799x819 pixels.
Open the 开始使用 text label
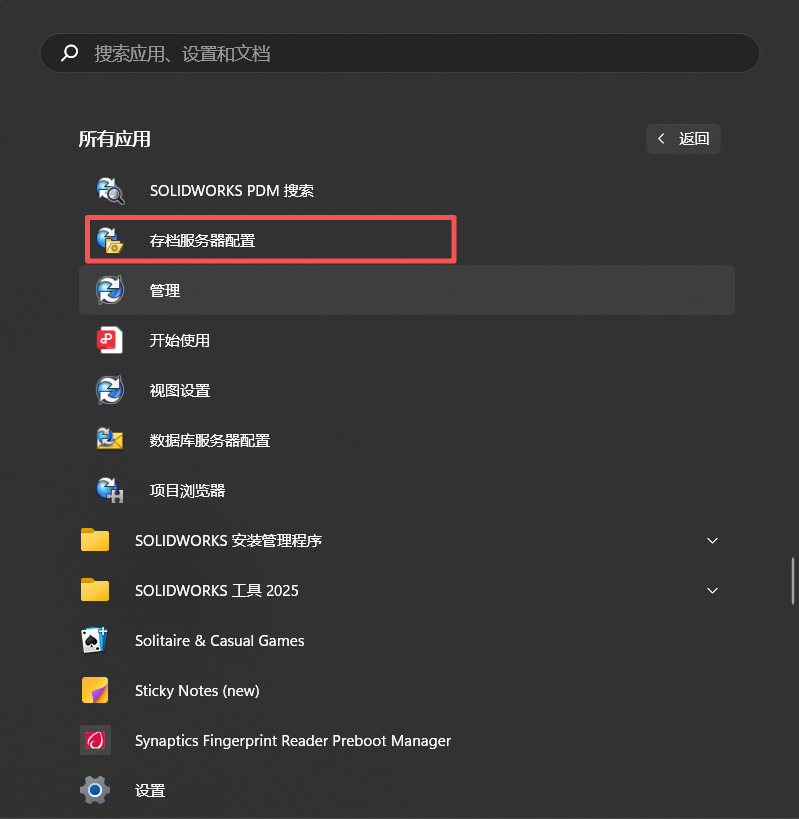180,341
